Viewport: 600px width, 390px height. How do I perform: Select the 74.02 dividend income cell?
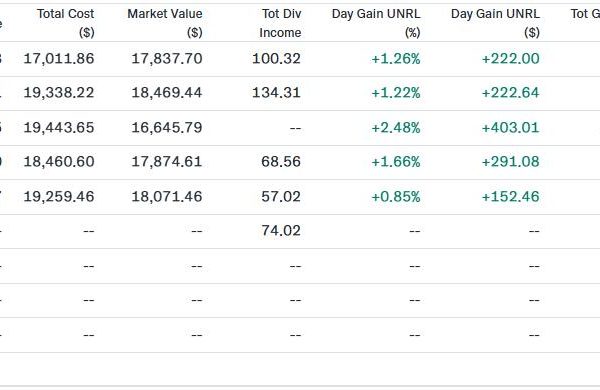coord(281,230)
